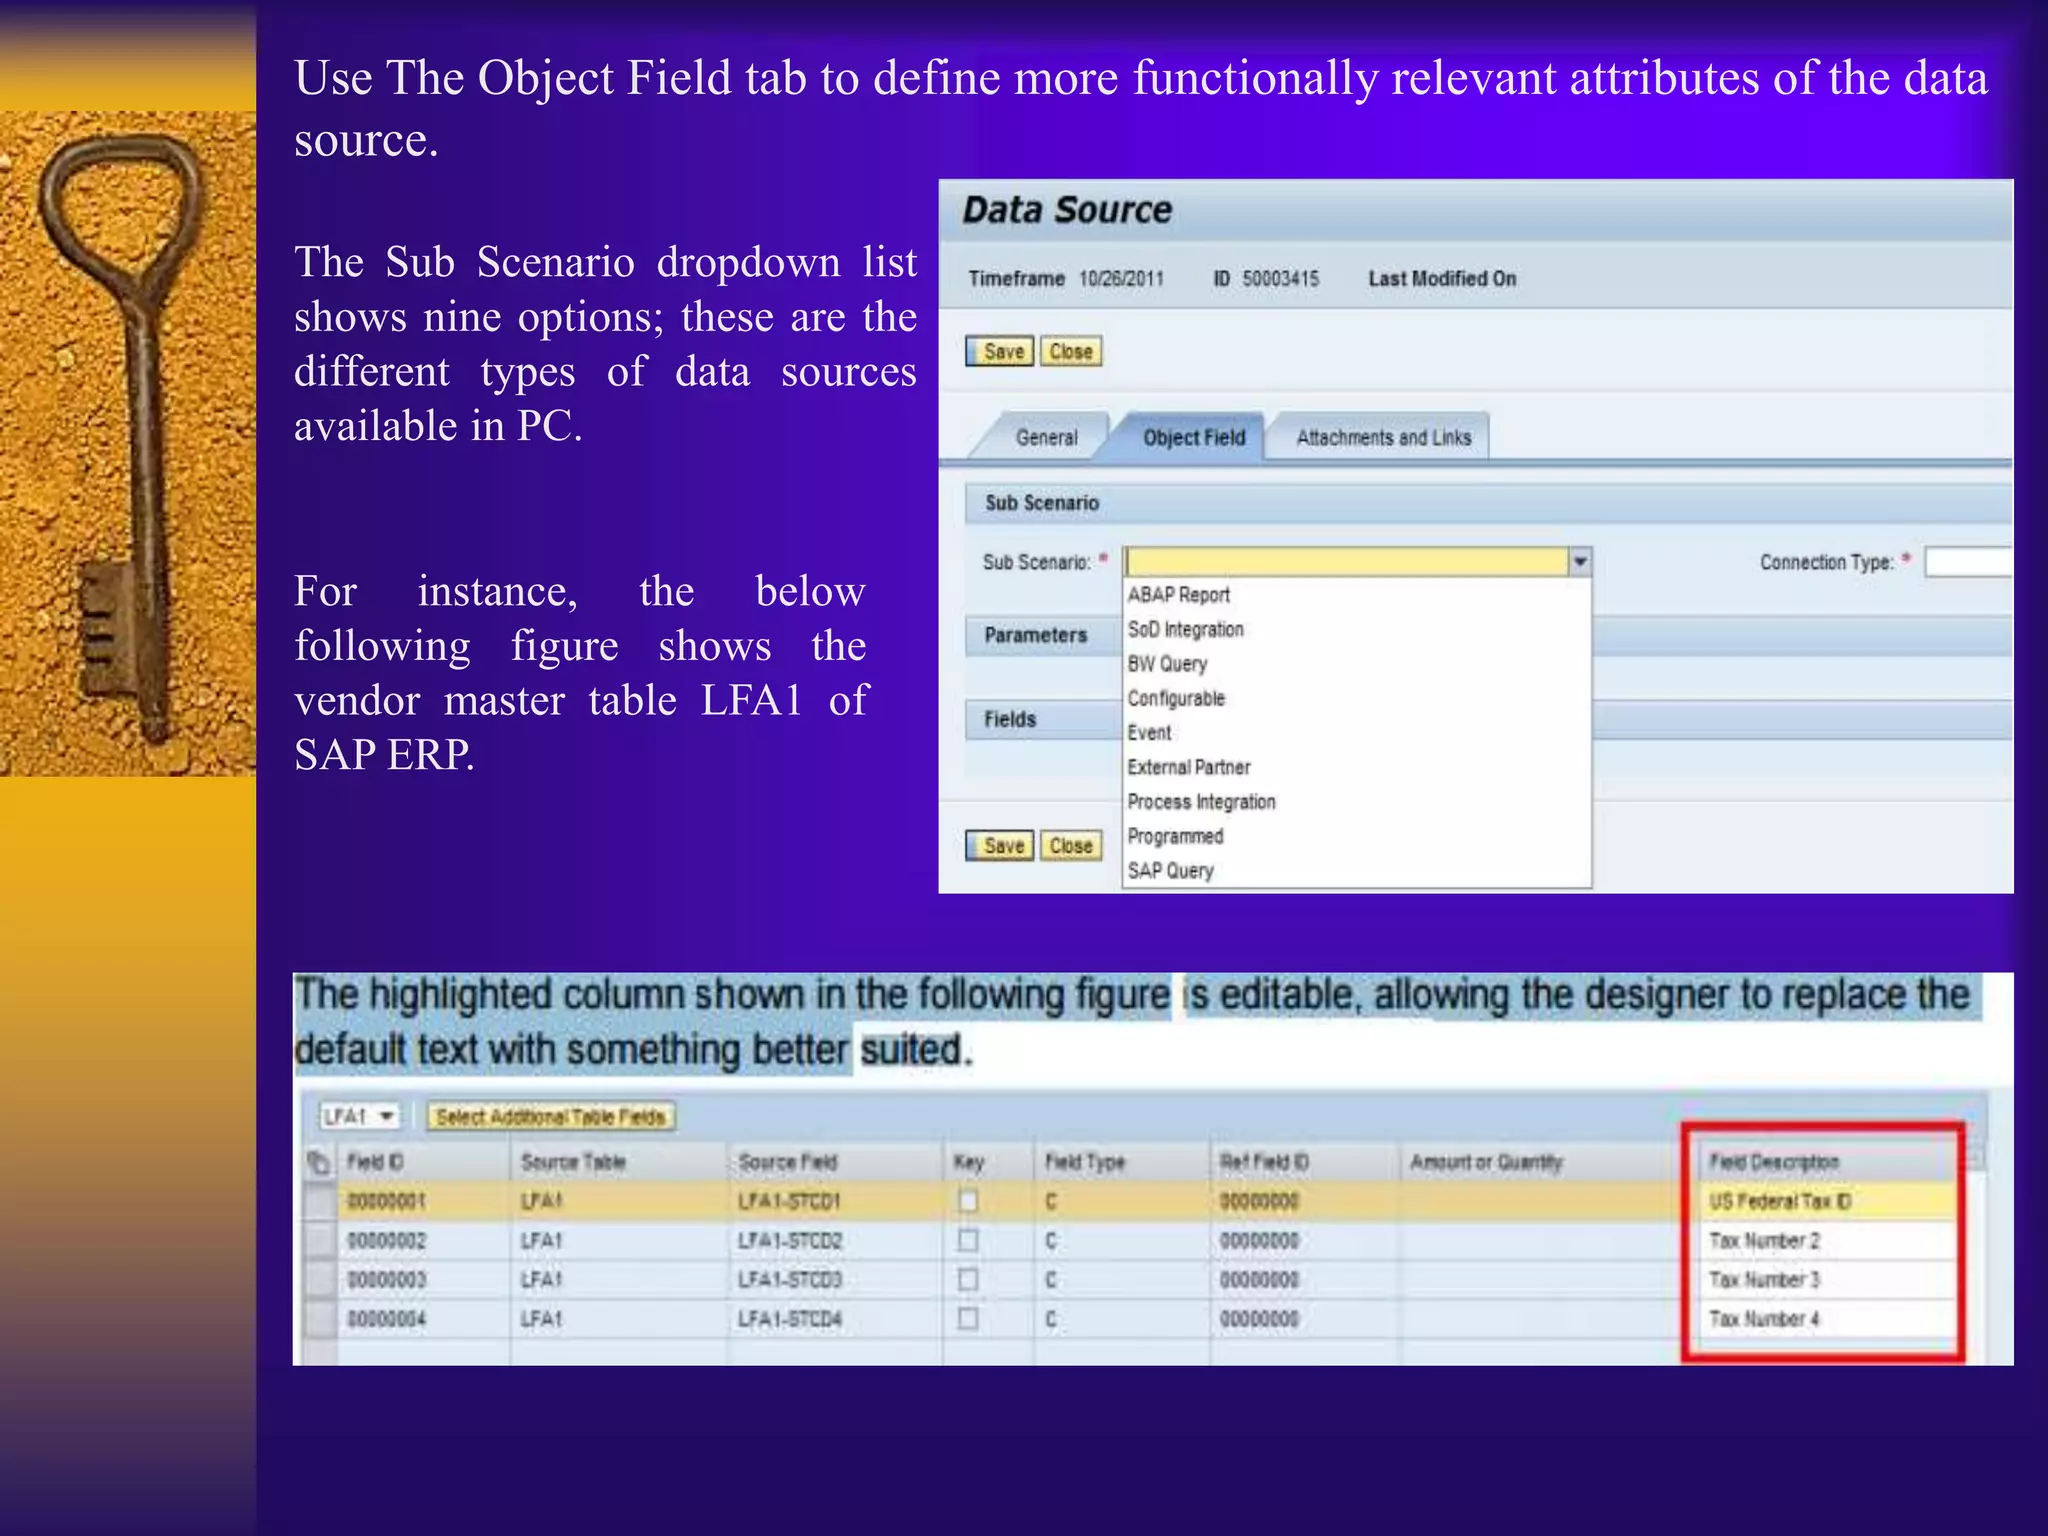Select row selector for field 00000003
Viewport: 2048px width, 1536px height.
320,1280
